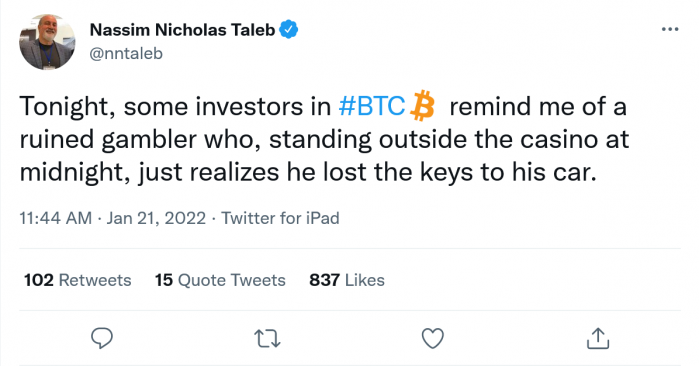
Task: Open Nassim Taleb's profile picture
Action: point(47,42)
